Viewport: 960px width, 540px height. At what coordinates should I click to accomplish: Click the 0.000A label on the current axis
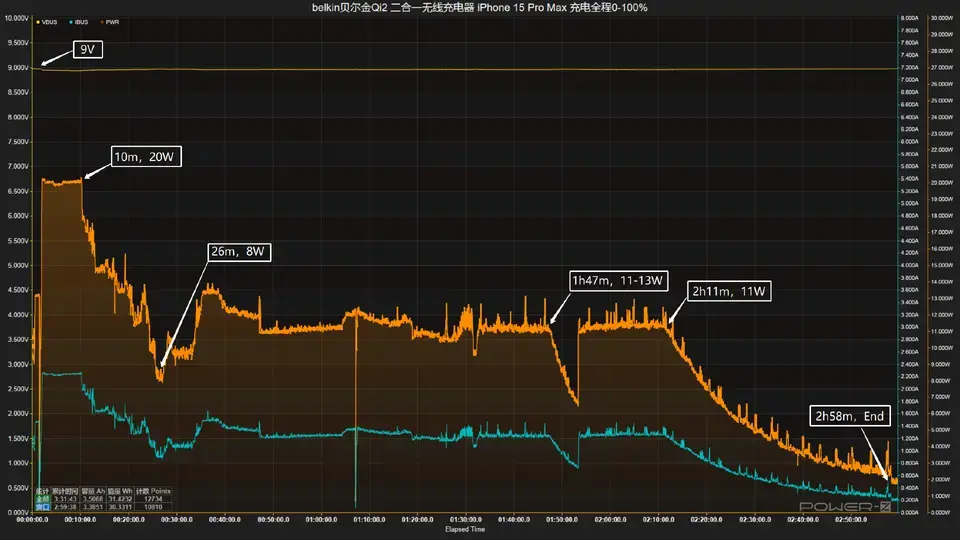click(x=910, y=512)
